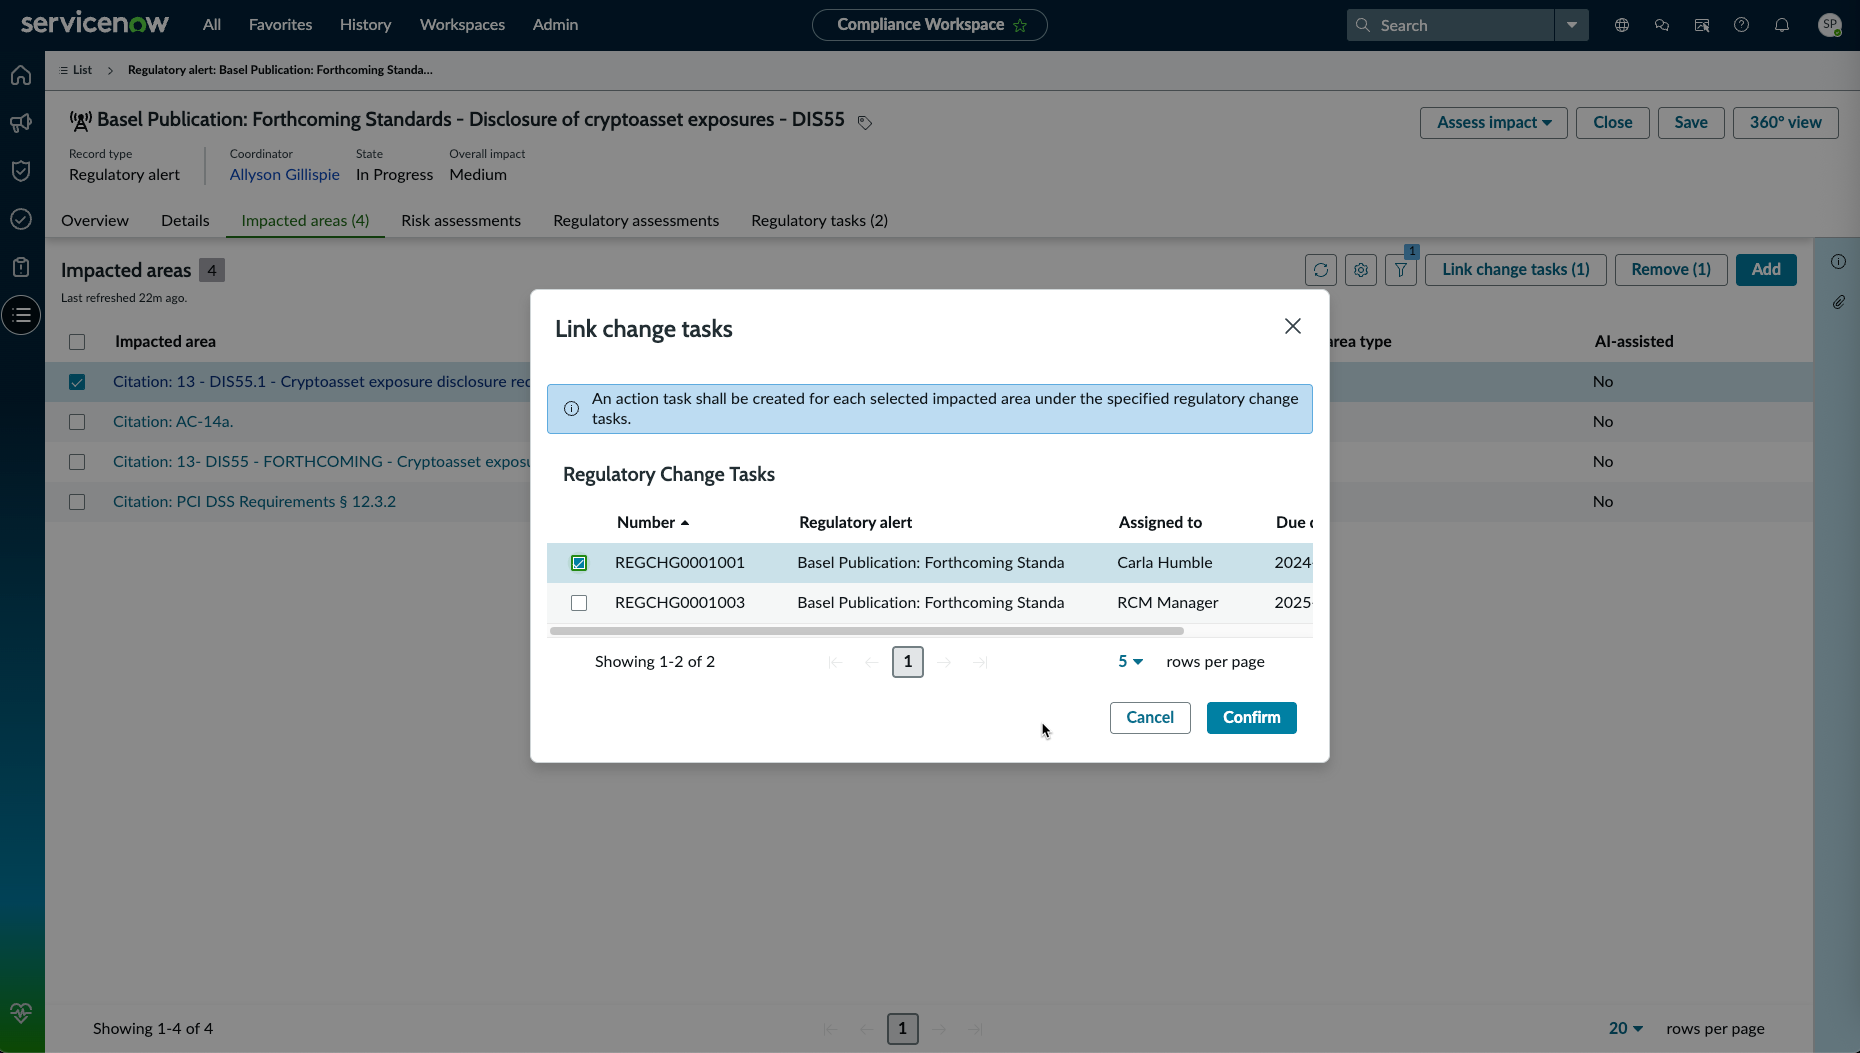Open coordinator Allyson Gillispie link
The width and height of the screenshot is (1860, 1053).
coord(285,175)
